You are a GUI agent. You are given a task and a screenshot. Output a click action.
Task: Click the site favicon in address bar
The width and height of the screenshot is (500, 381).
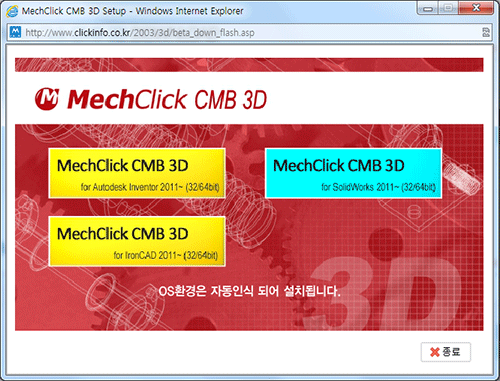pos(15,32)
